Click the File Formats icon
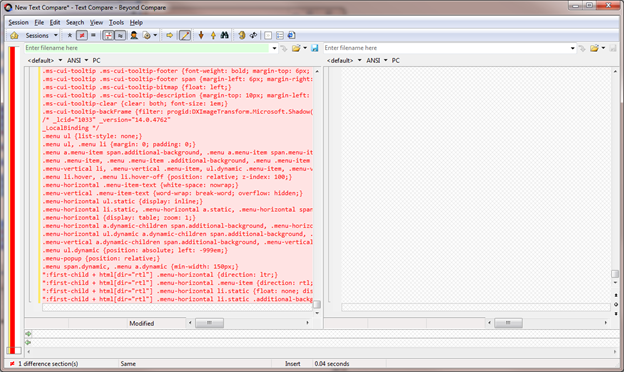Screen dimensions: 624x372 click(147, 35)
